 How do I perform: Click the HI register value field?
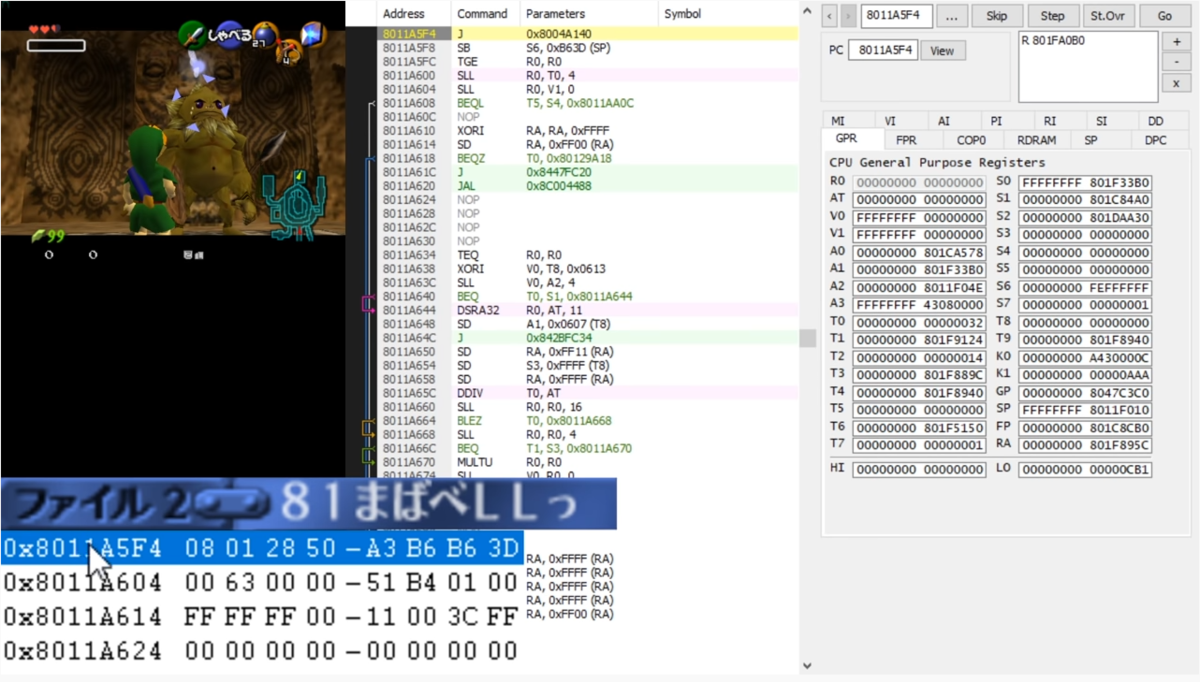pos(919,469)
